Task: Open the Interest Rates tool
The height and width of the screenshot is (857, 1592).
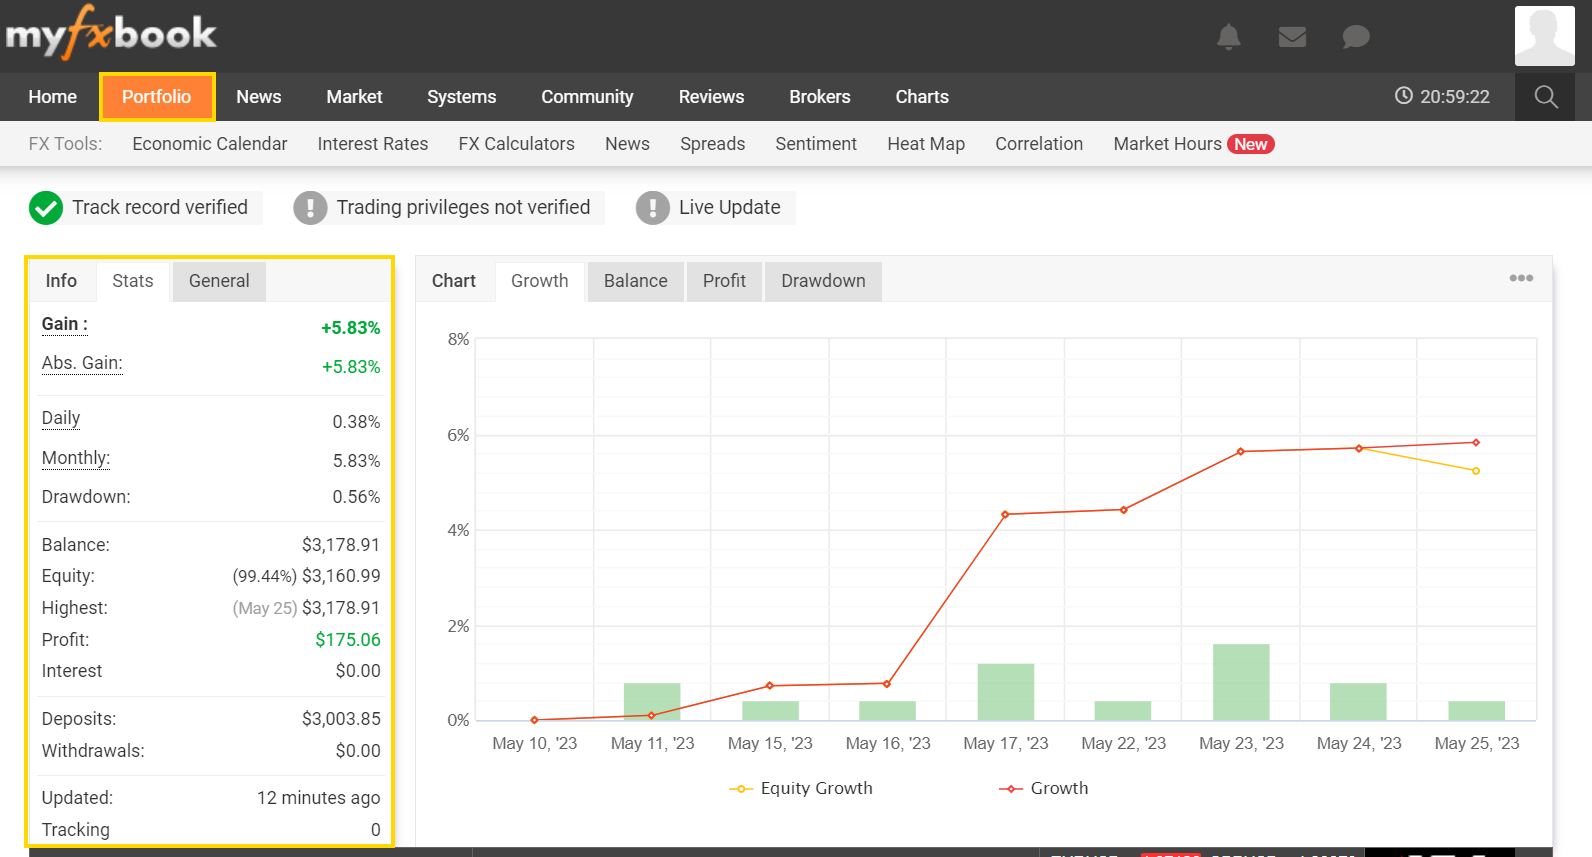Action: (x=373, y=144)
